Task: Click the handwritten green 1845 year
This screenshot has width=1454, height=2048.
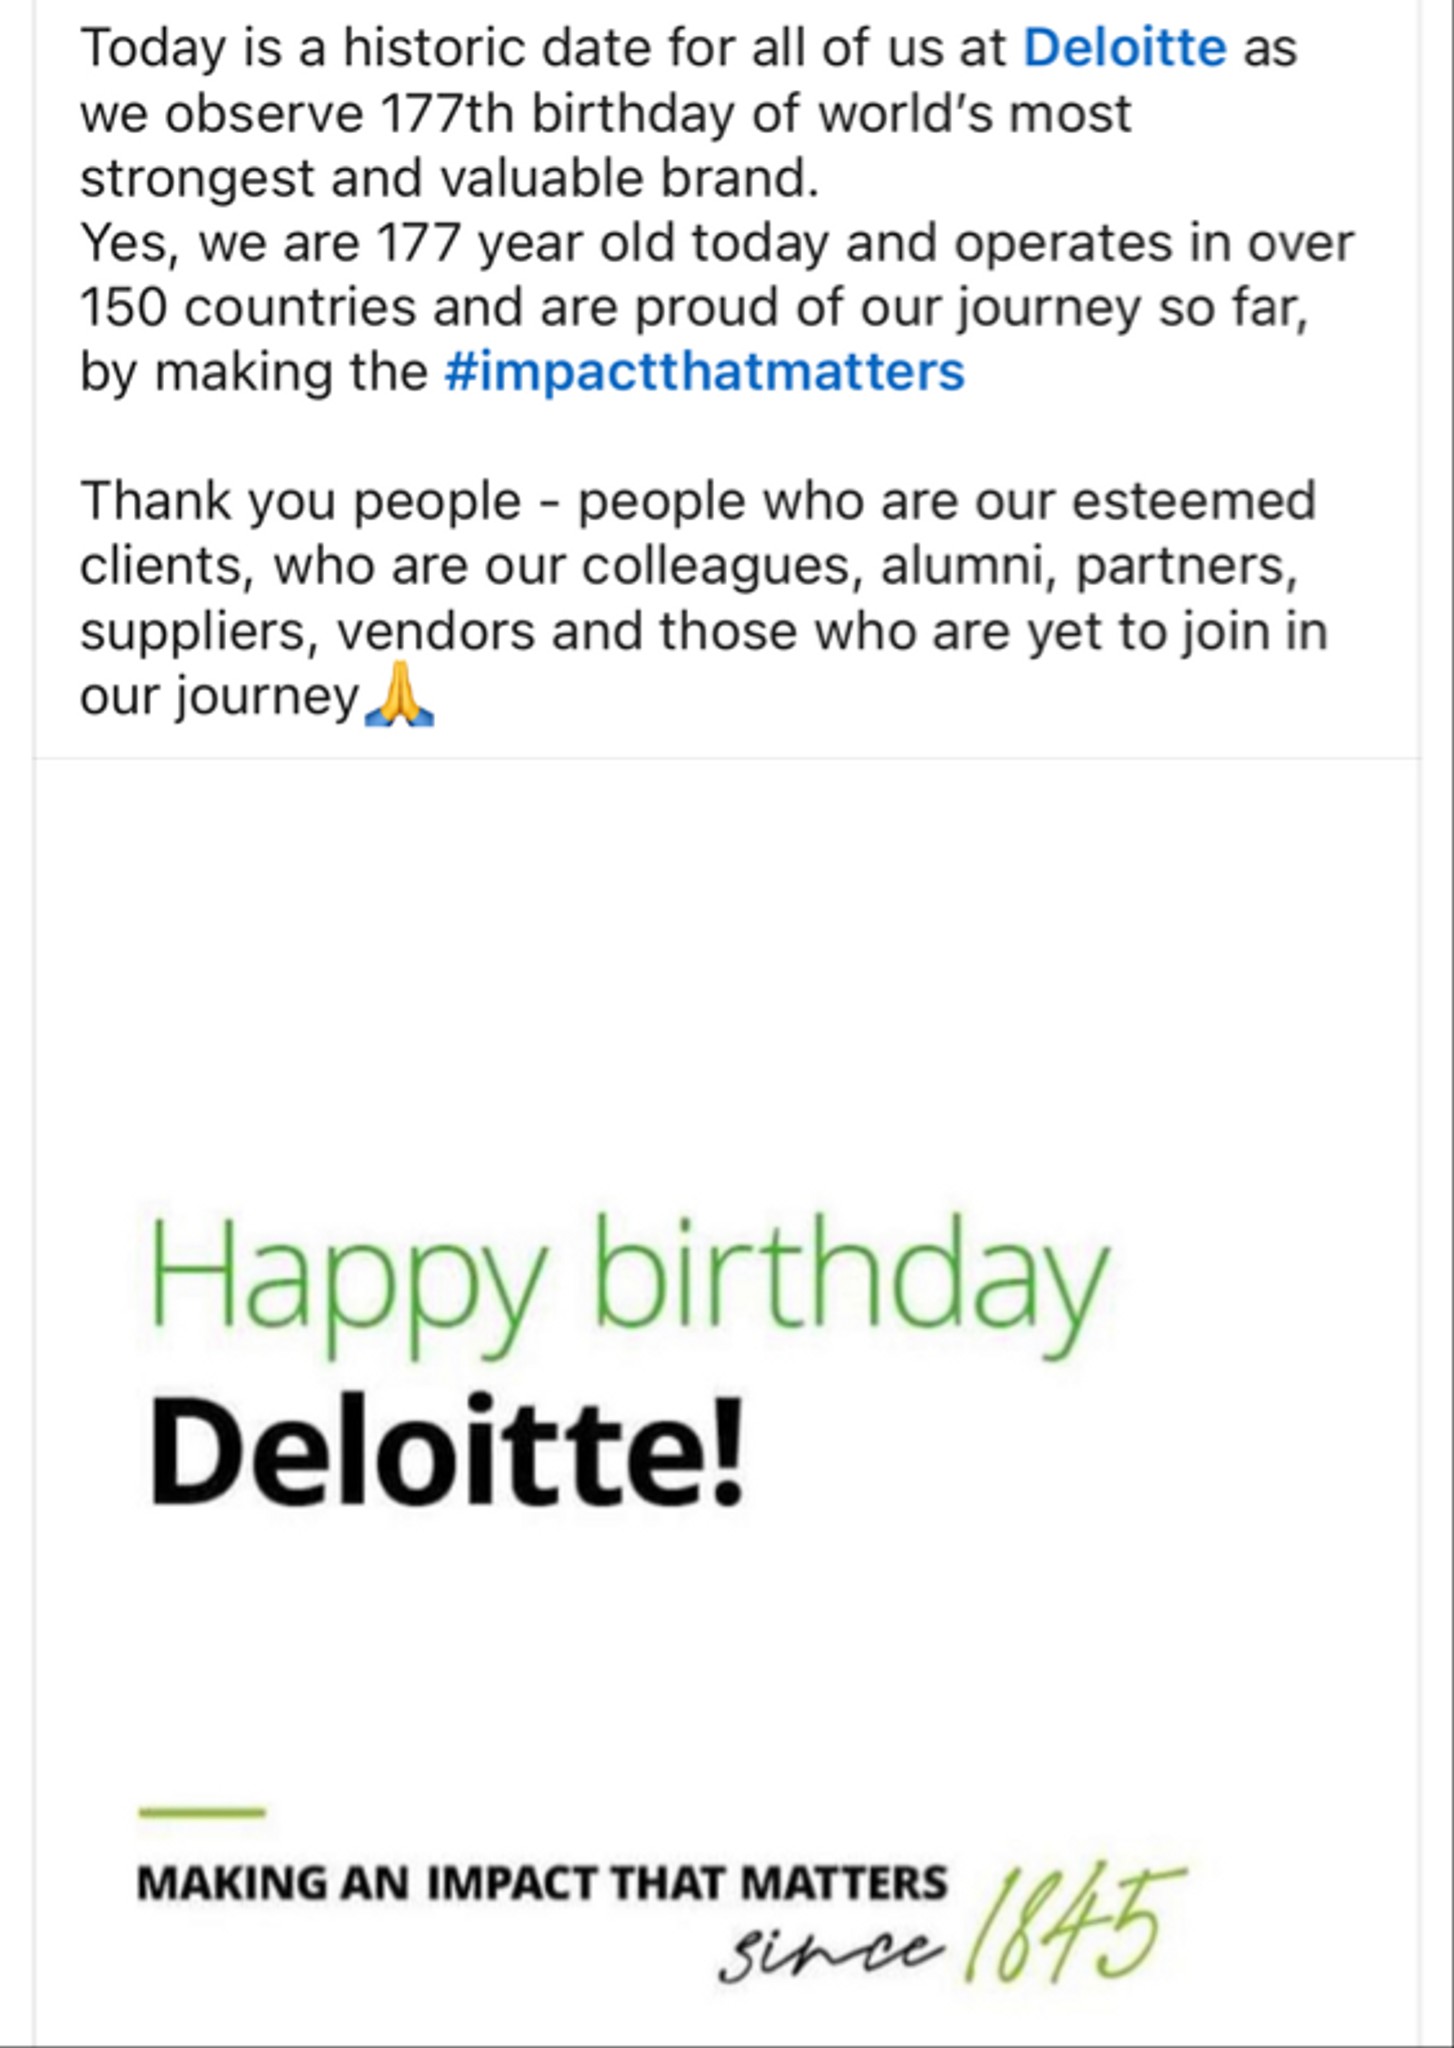Action: tap(1073, 1925)
